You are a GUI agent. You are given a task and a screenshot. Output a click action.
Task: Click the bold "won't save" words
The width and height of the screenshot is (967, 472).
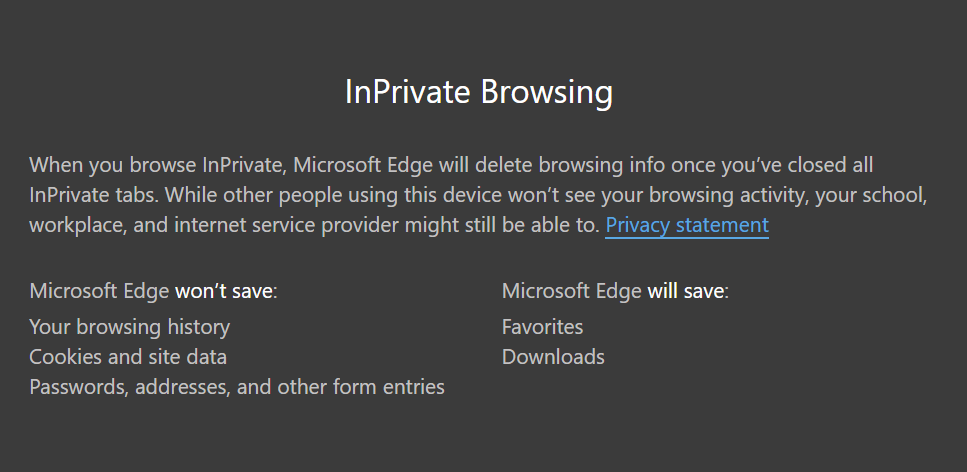[224, 292]
